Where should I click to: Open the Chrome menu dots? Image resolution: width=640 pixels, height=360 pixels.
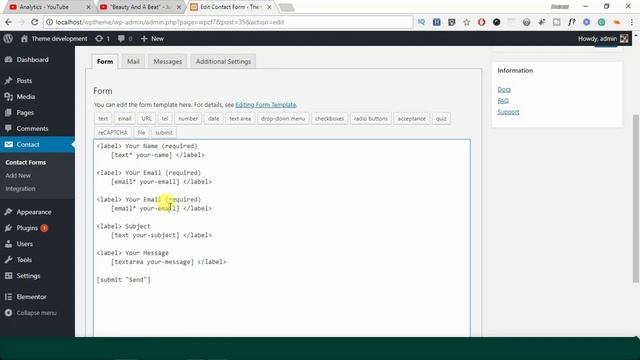pyautogui.click(x=631, y=22)
